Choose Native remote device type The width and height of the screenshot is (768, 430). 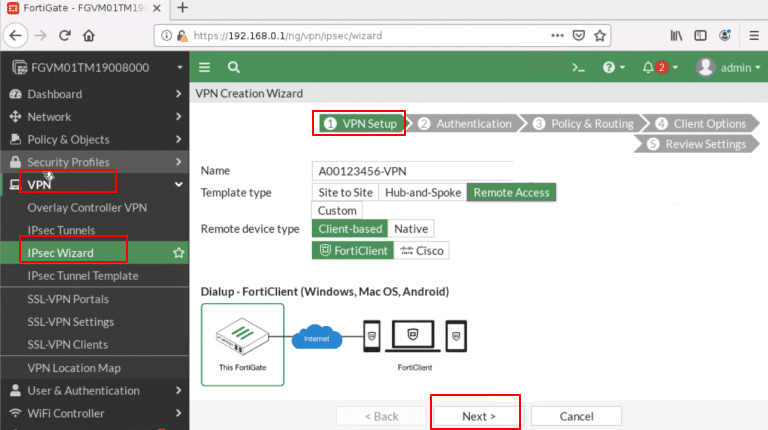click(410, 229)
